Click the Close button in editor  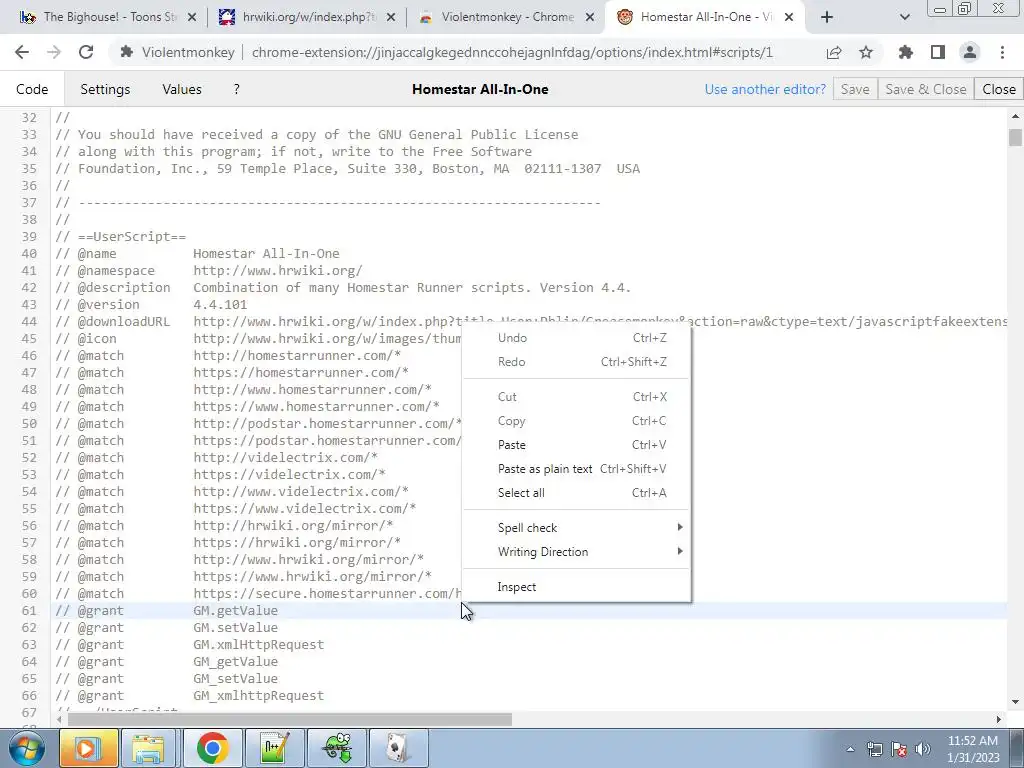point(999,89)
